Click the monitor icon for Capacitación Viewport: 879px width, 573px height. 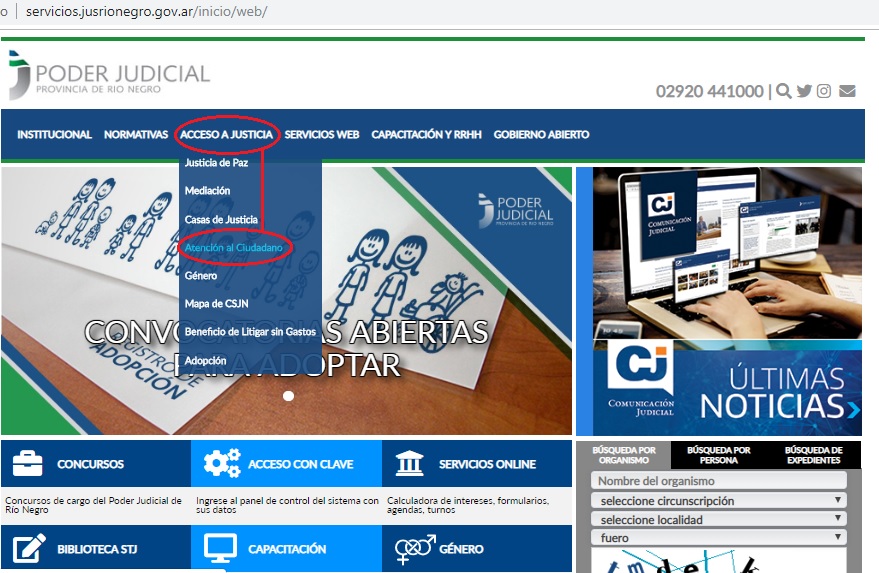pyautogui.click(x=220, y=548)
